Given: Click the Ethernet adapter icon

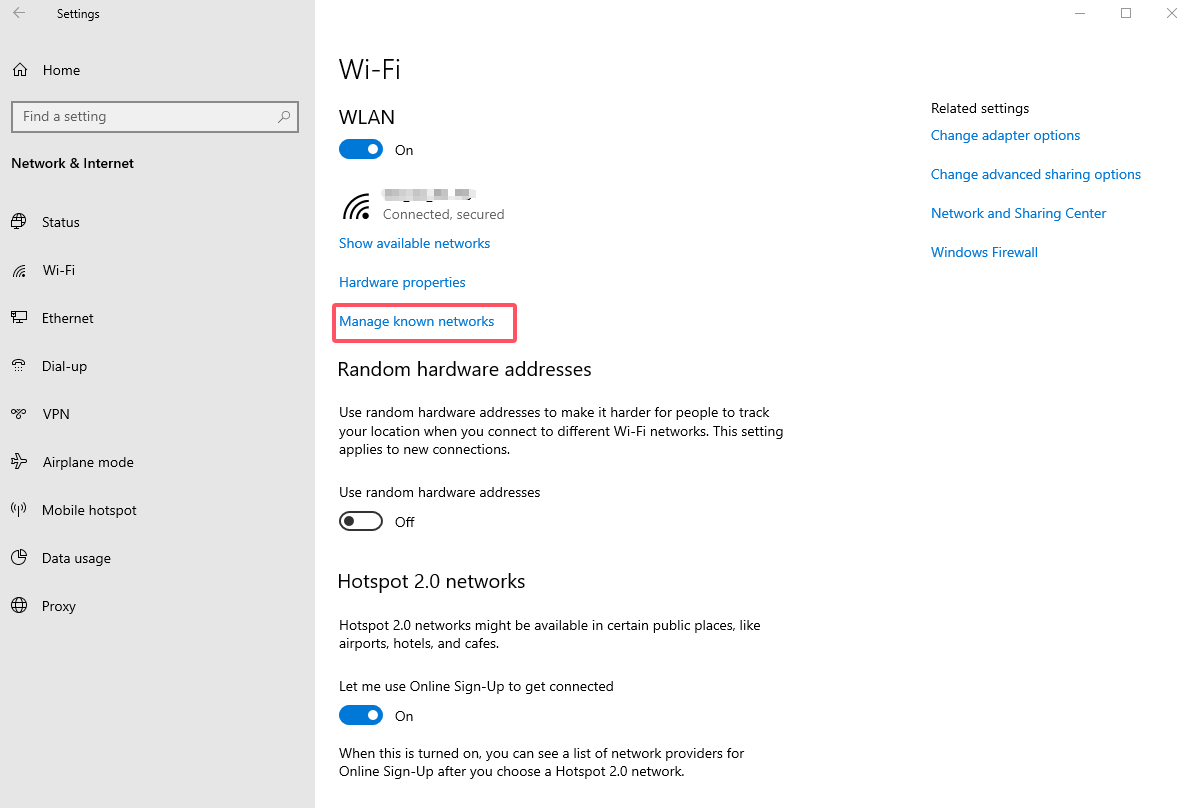Looking at the screenshot, I should 19,317.
